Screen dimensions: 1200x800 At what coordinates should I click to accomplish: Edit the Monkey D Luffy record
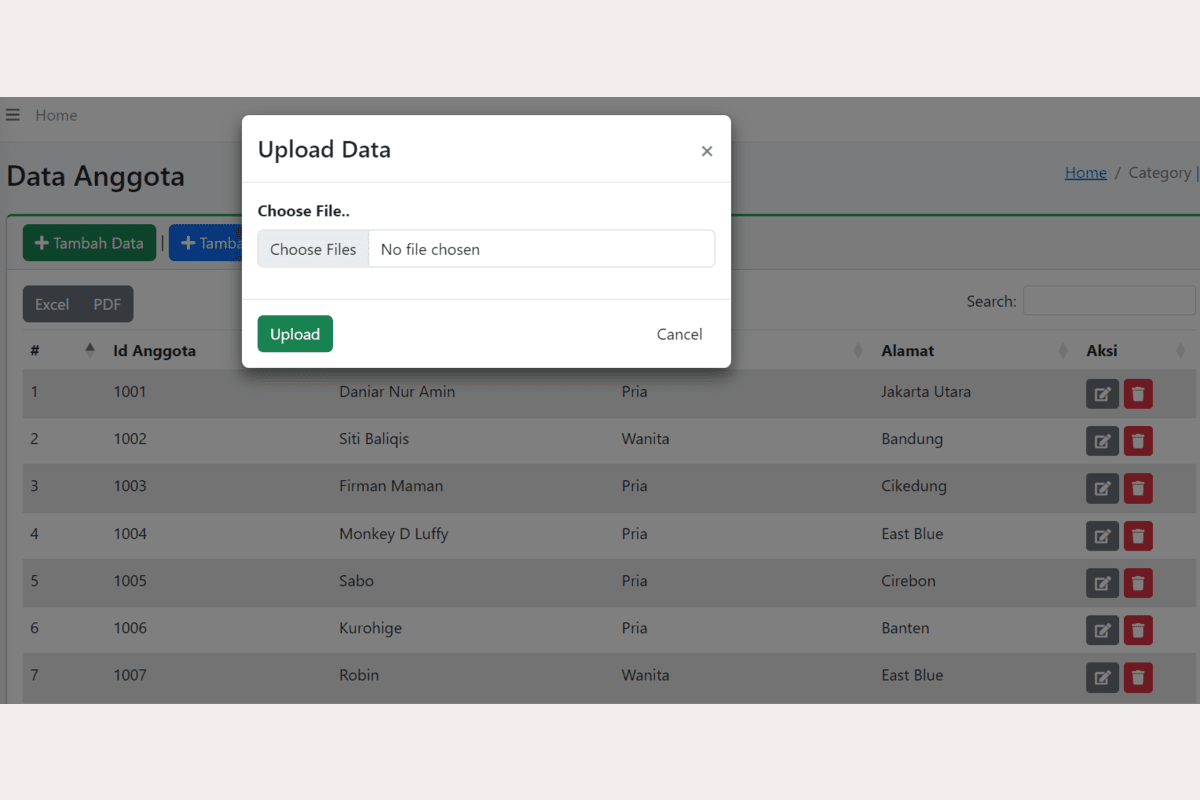[x=1102, y=536]
